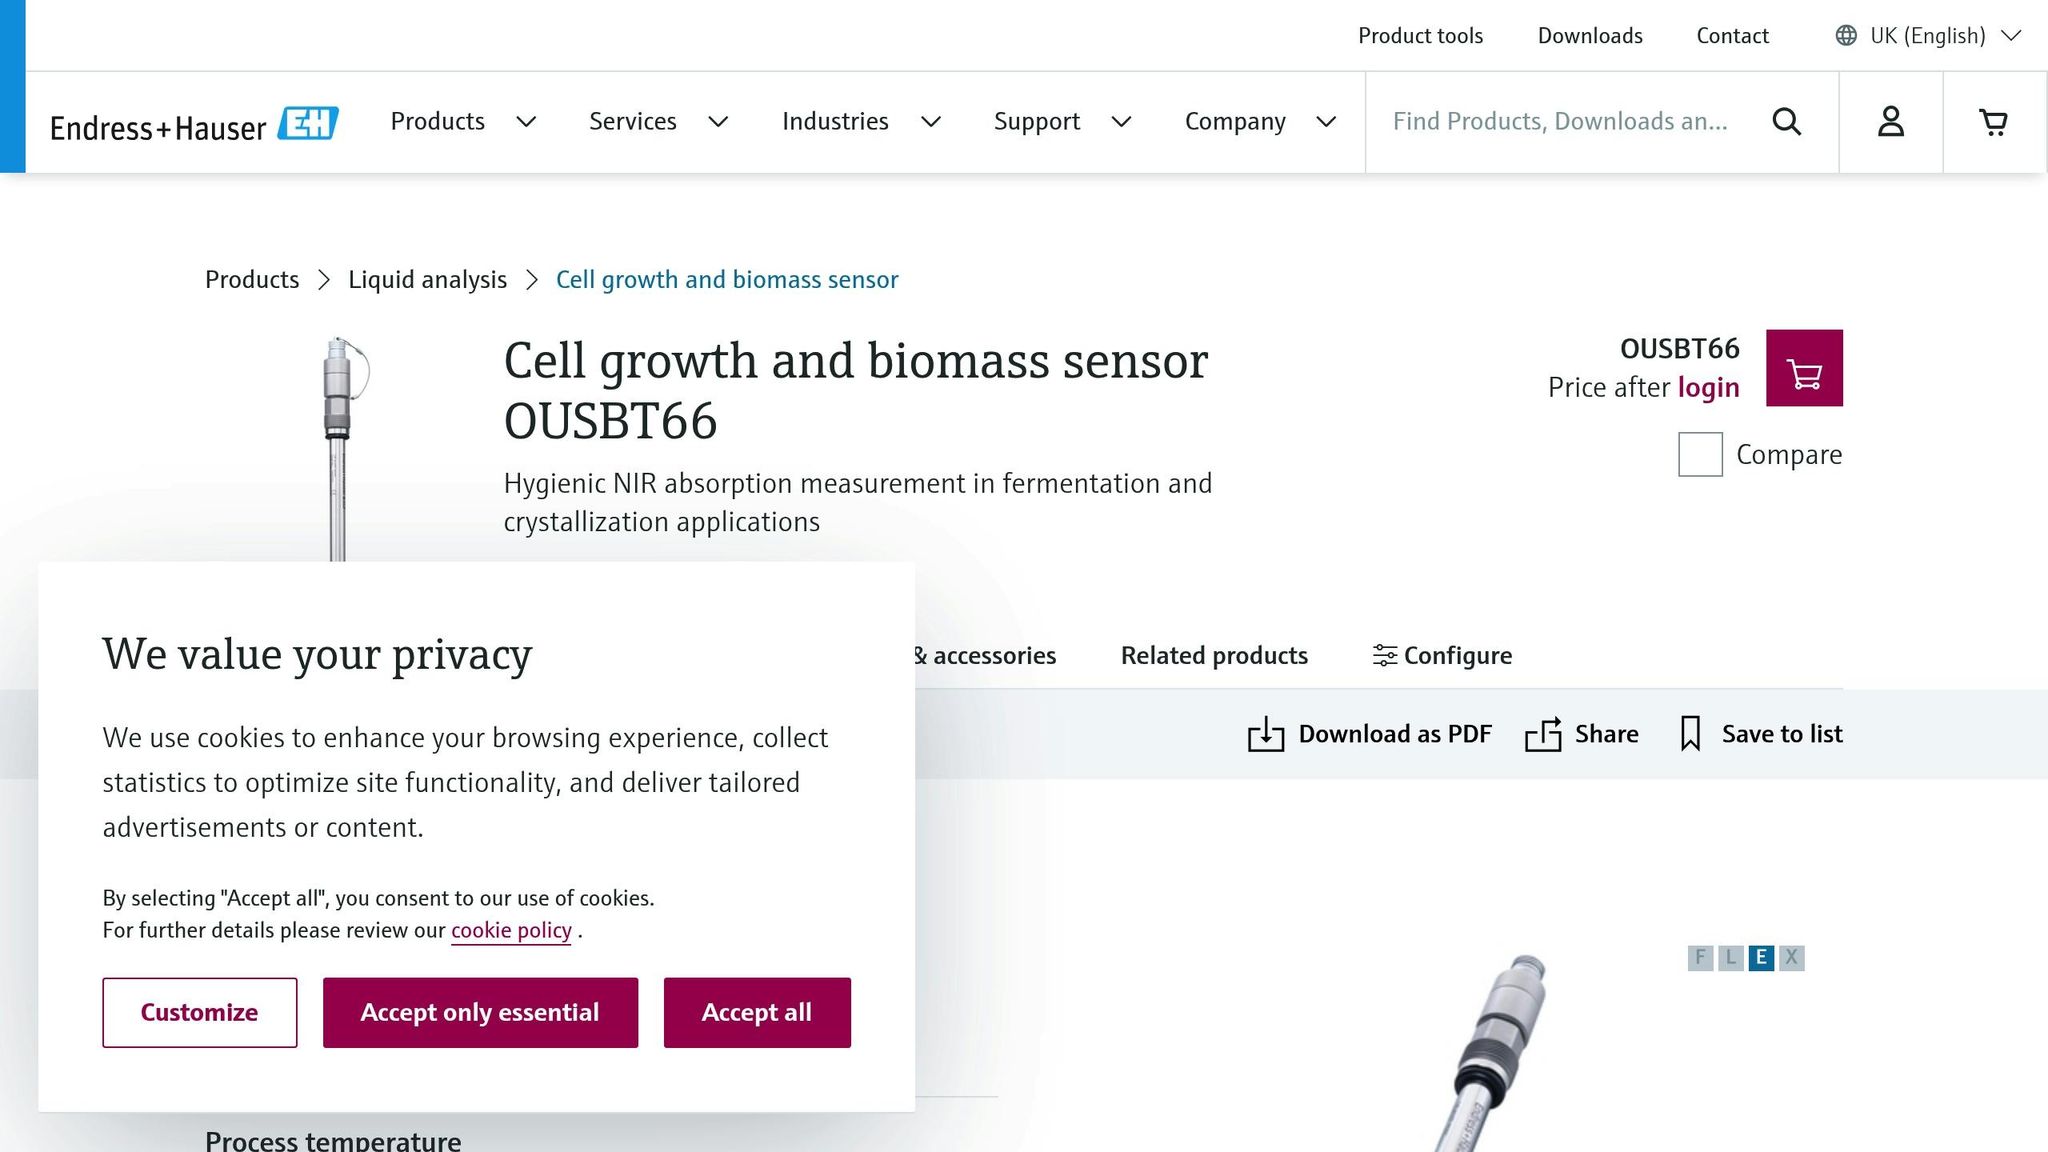The width and height of the screenshot is (2048, 1152).
Task: Click the Endress+Hauser logo
Action: [194, 125]
